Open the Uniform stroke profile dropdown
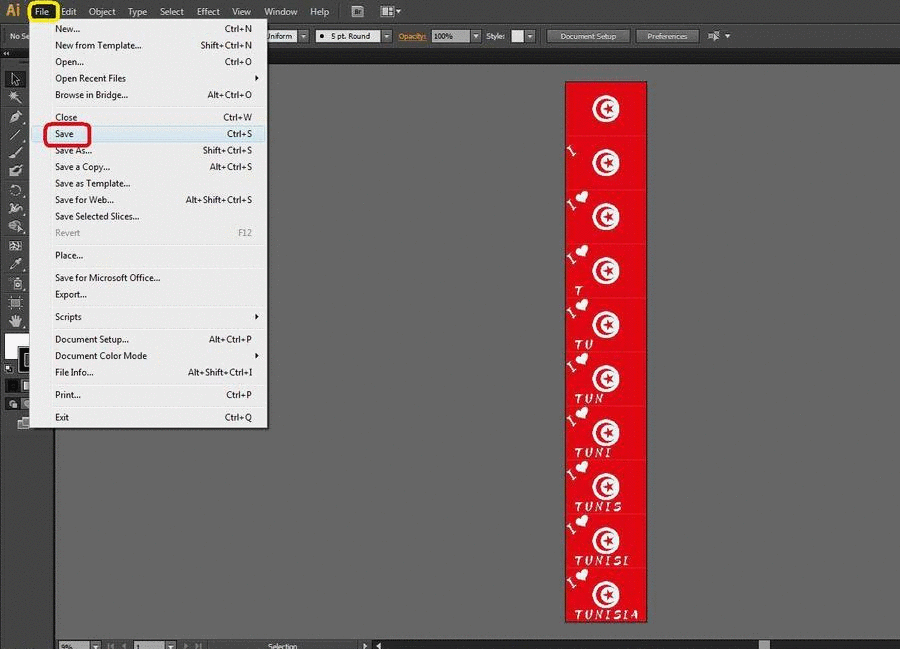The image size is (900, 649). [x=304, y=36]
